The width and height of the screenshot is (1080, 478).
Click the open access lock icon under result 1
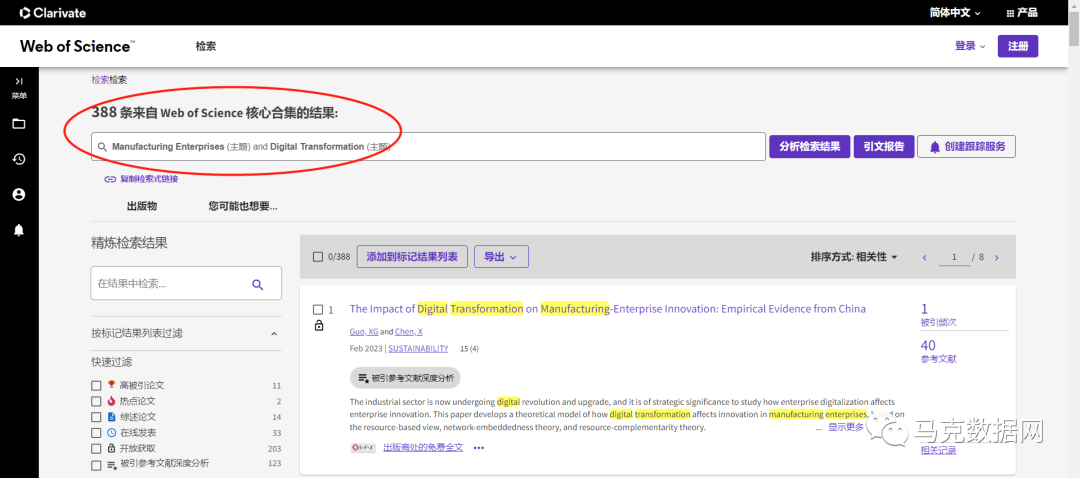pos(319,325)
